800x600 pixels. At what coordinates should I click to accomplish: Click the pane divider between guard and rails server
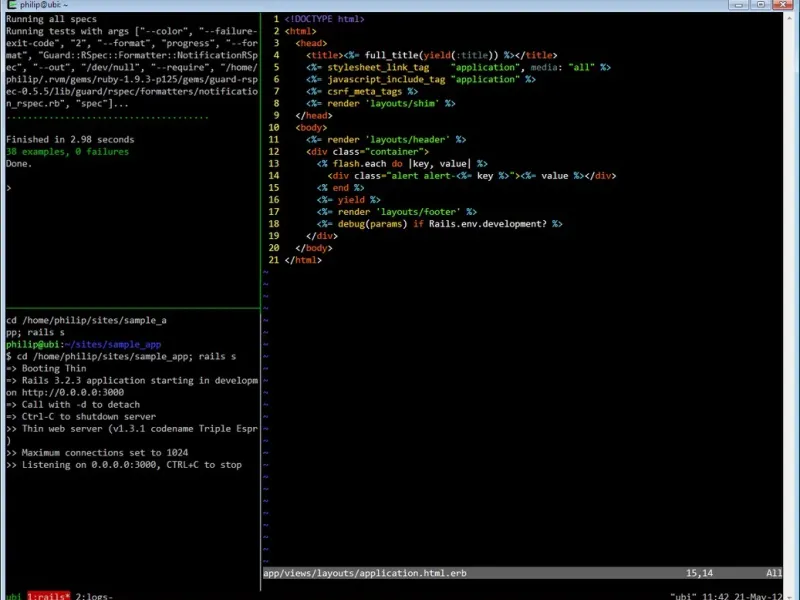pos(133,308)
